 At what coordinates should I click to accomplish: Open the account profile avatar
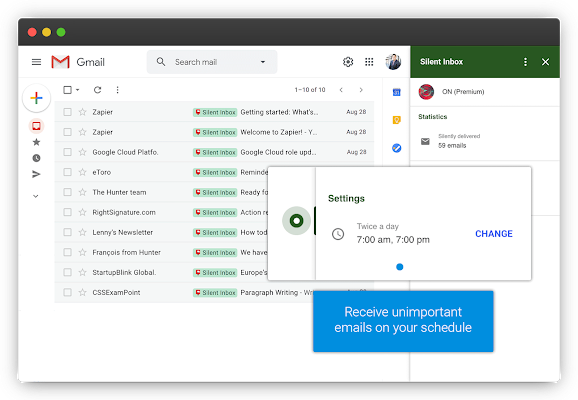tap(393, 62)
